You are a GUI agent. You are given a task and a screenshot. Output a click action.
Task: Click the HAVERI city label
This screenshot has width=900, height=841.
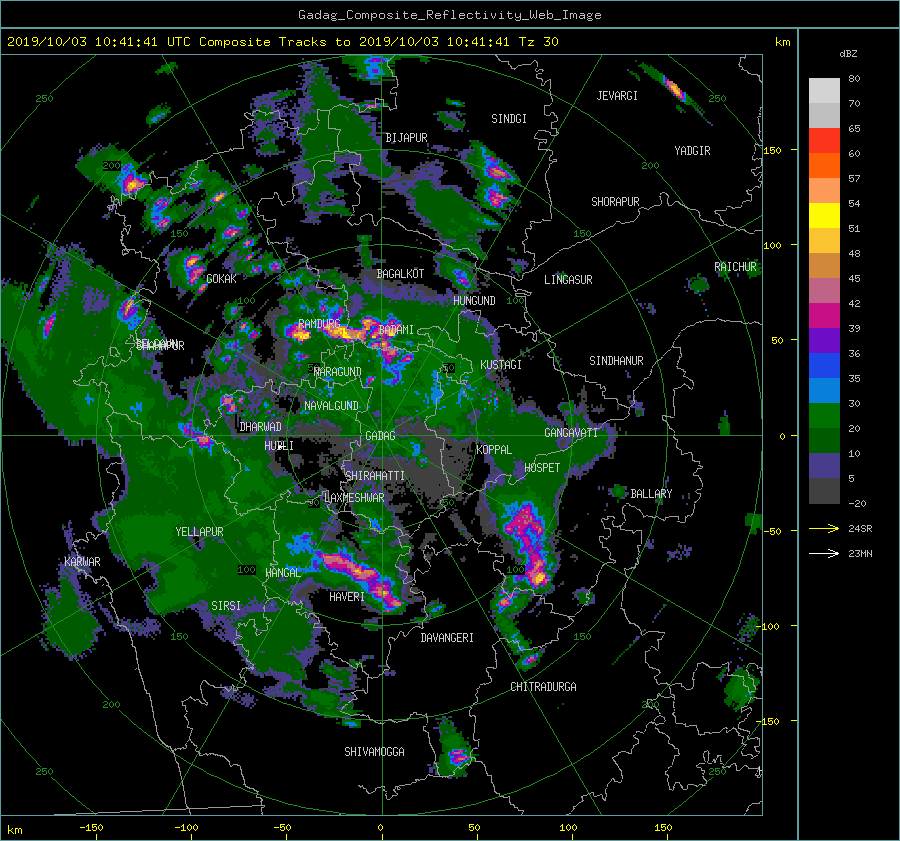tap(347, 597)
